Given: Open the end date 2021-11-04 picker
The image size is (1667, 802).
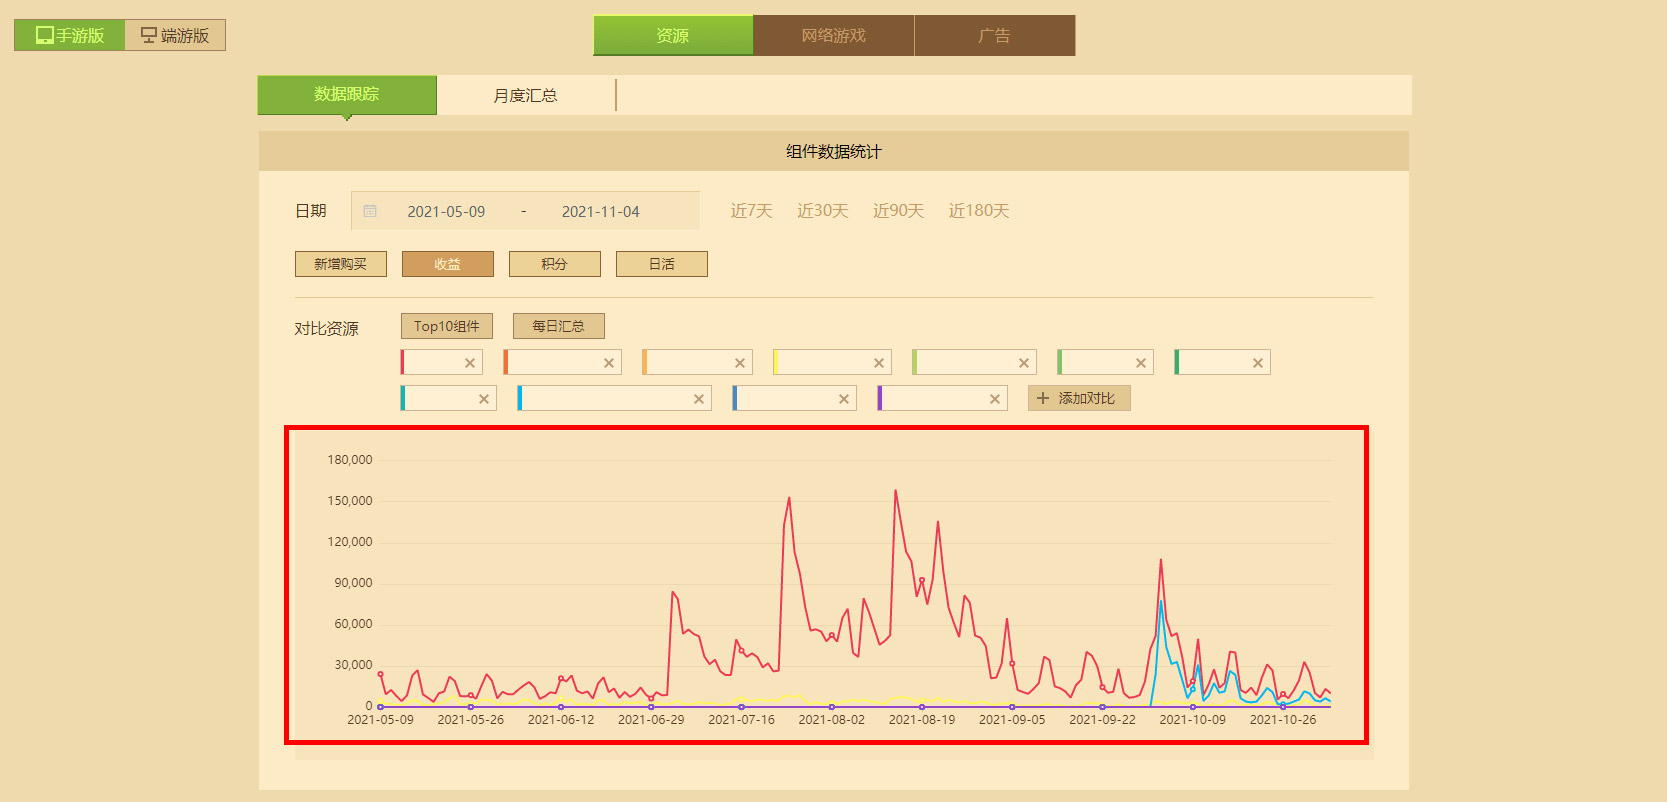Looking at the screenshot, I should [600, 211].
